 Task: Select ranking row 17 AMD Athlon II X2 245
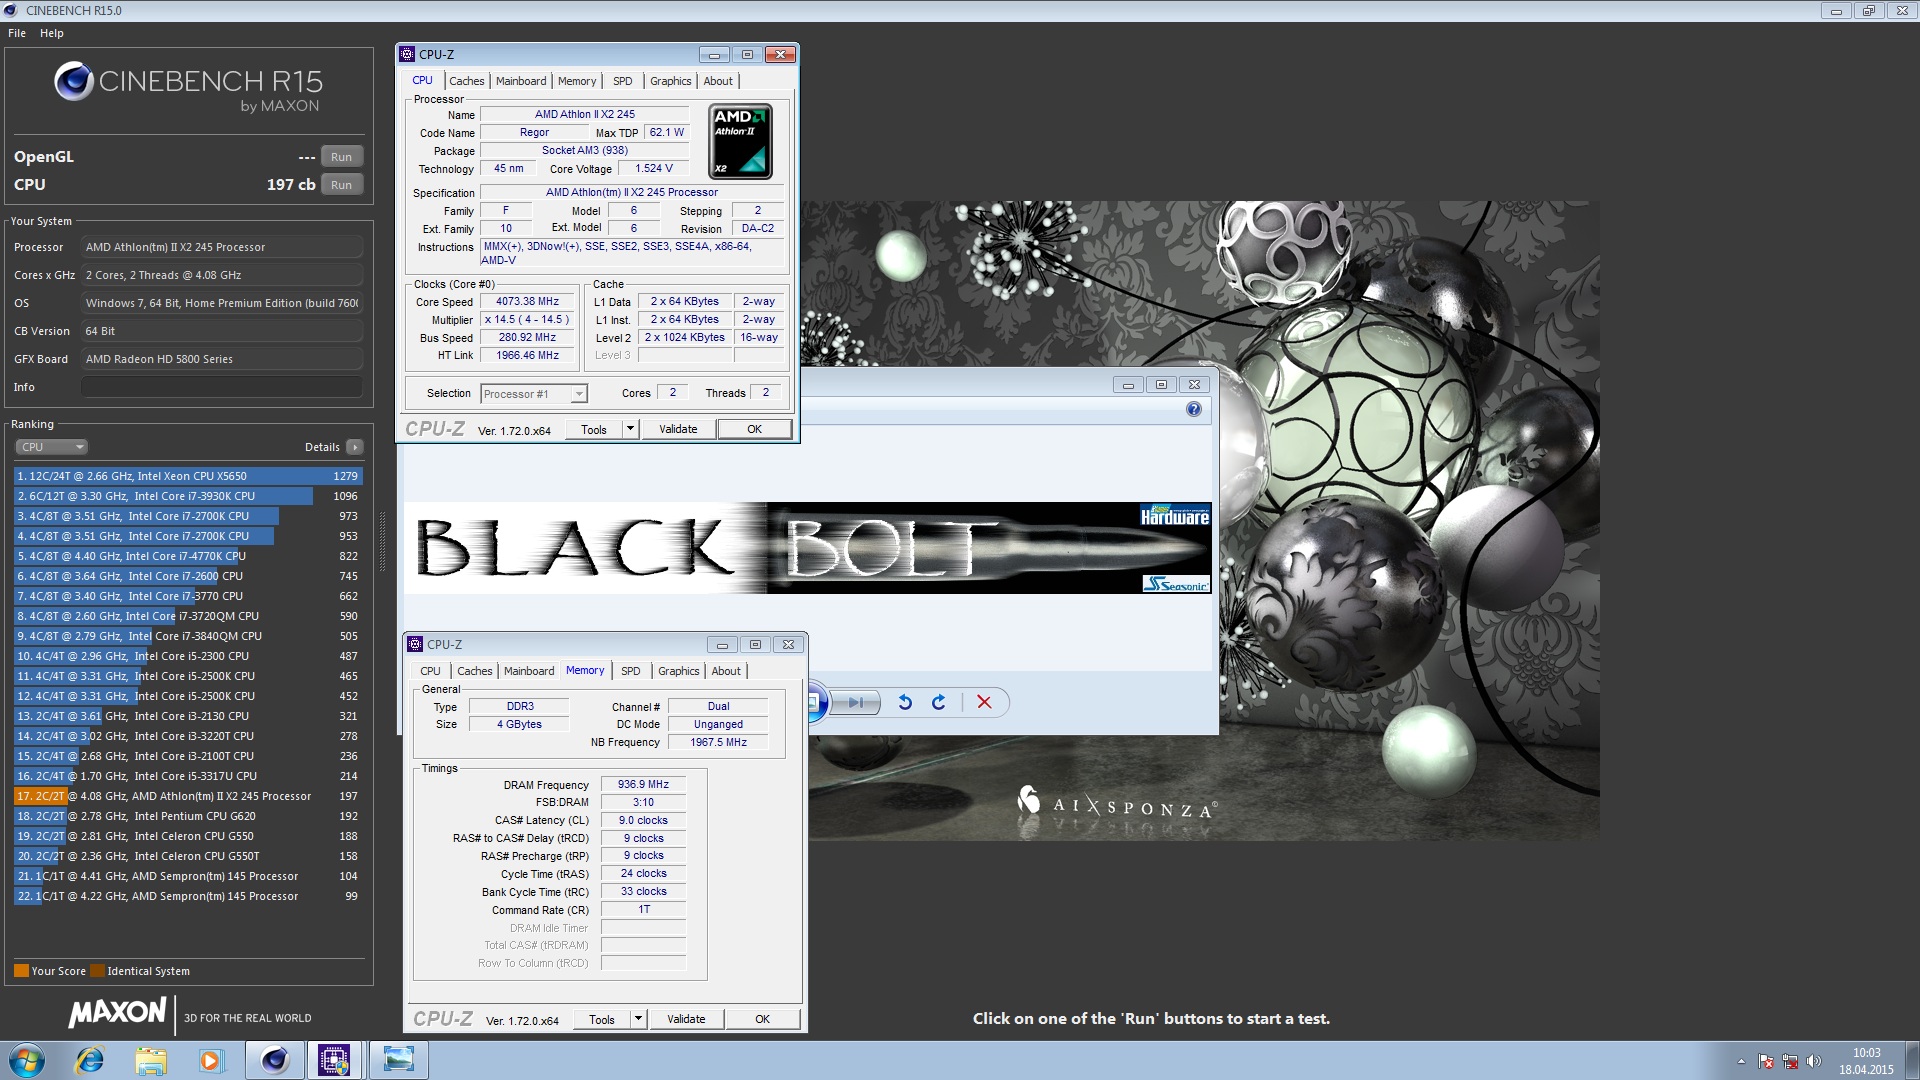pyautogui.click(x=188, y=796)
